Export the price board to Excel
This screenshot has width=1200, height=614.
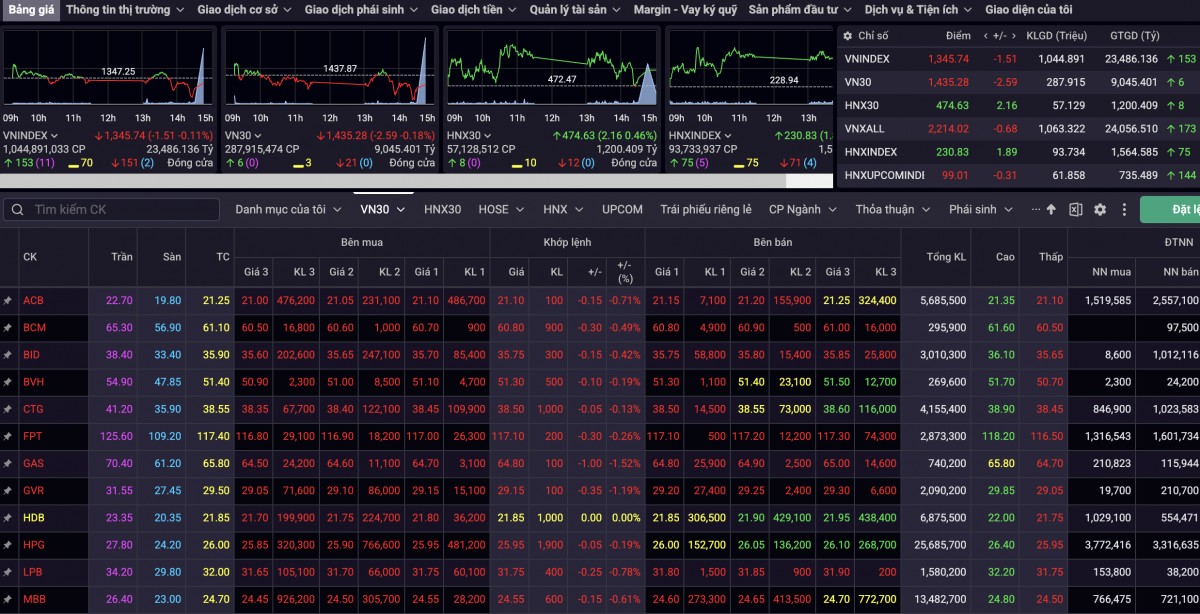(1075, 210)
